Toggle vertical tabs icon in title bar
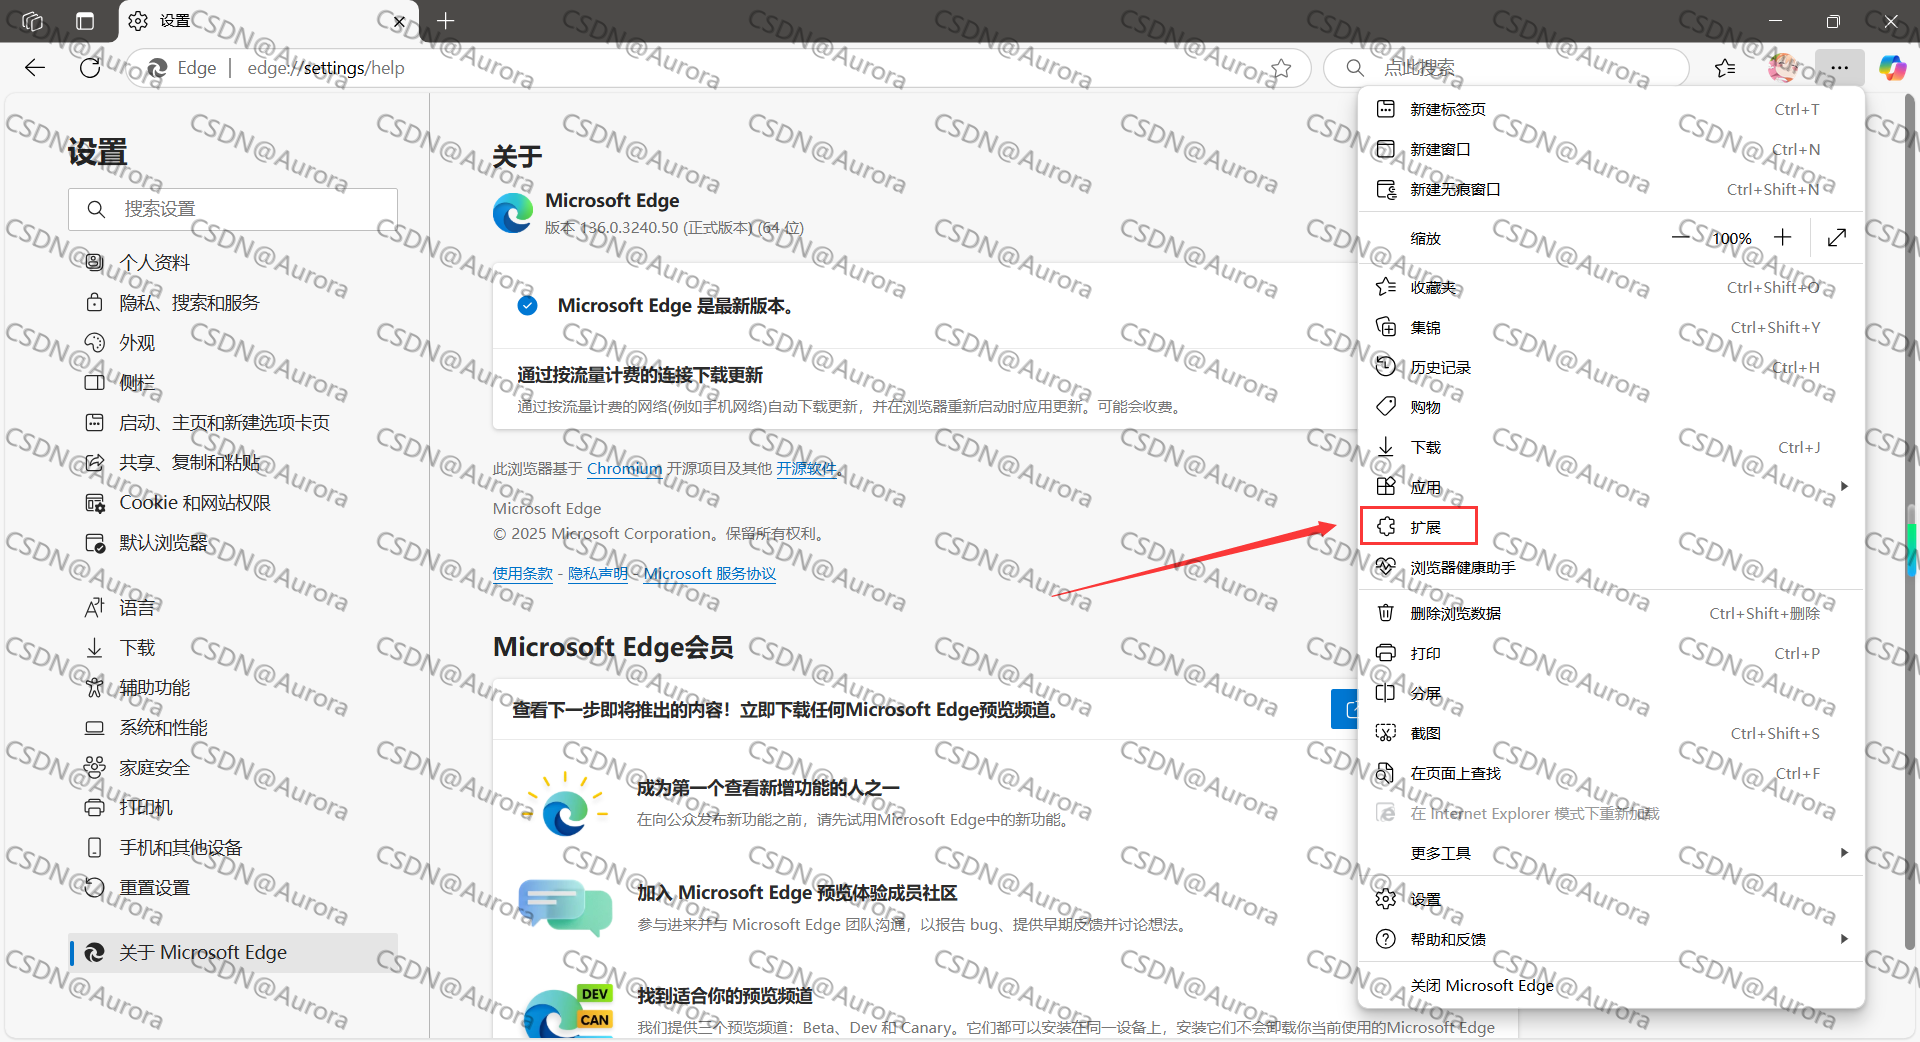 click(85, 21)
